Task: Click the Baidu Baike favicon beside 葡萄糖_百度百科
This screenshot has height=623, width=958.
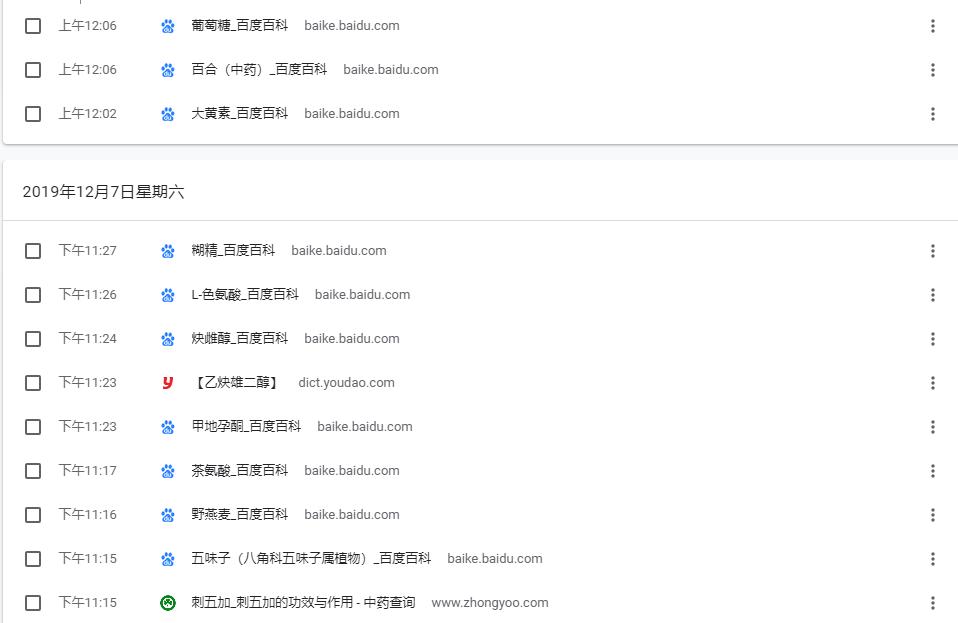Action: click(x=167, y=25)
